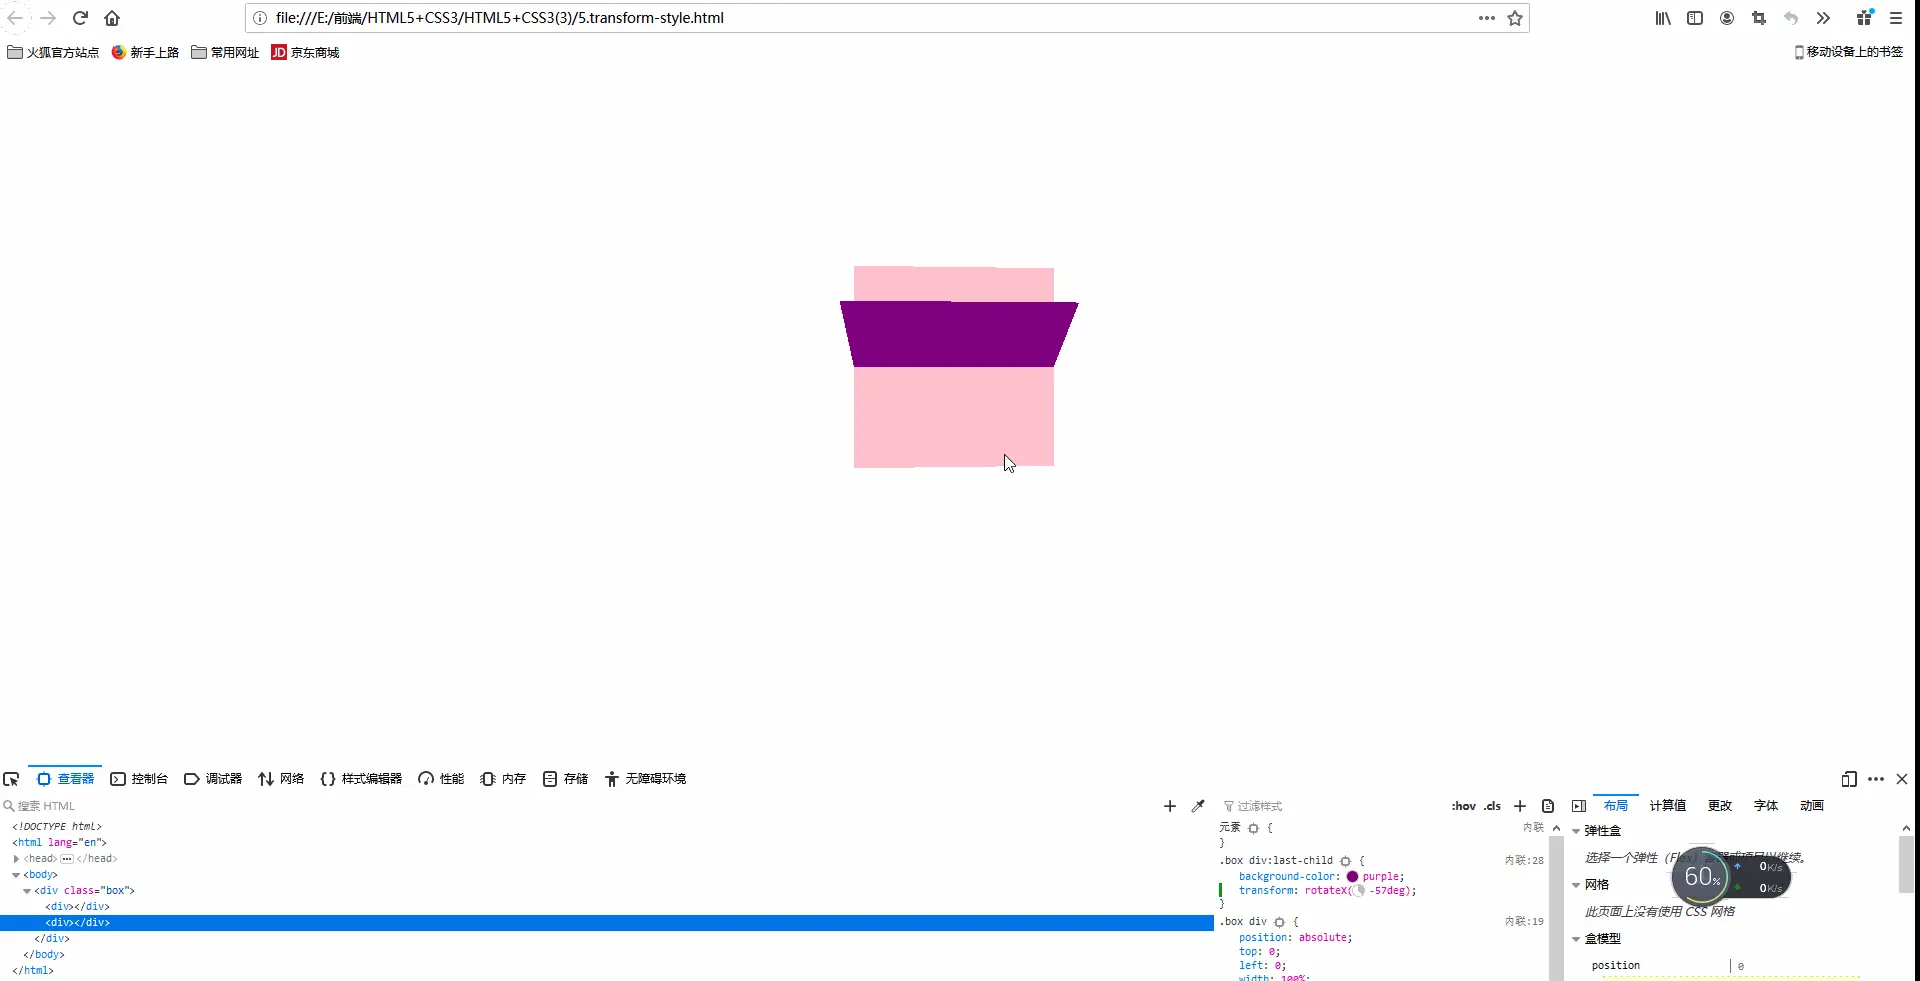Focus the 搜索 HTML search field
The height and width of the screenshot is (981, 1920).
pos(580,806)
